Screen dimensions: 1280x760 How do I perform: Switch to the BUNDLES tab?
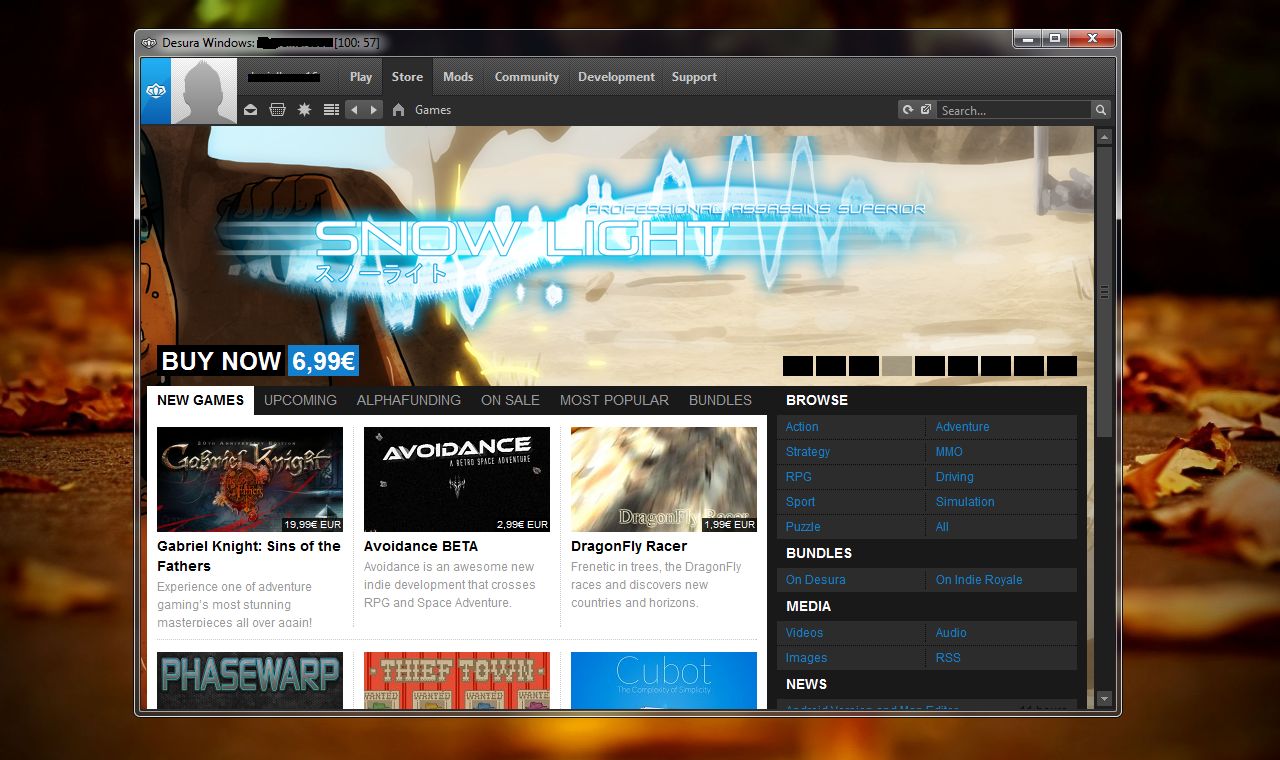pyautogui.click(x=720, y=400)
